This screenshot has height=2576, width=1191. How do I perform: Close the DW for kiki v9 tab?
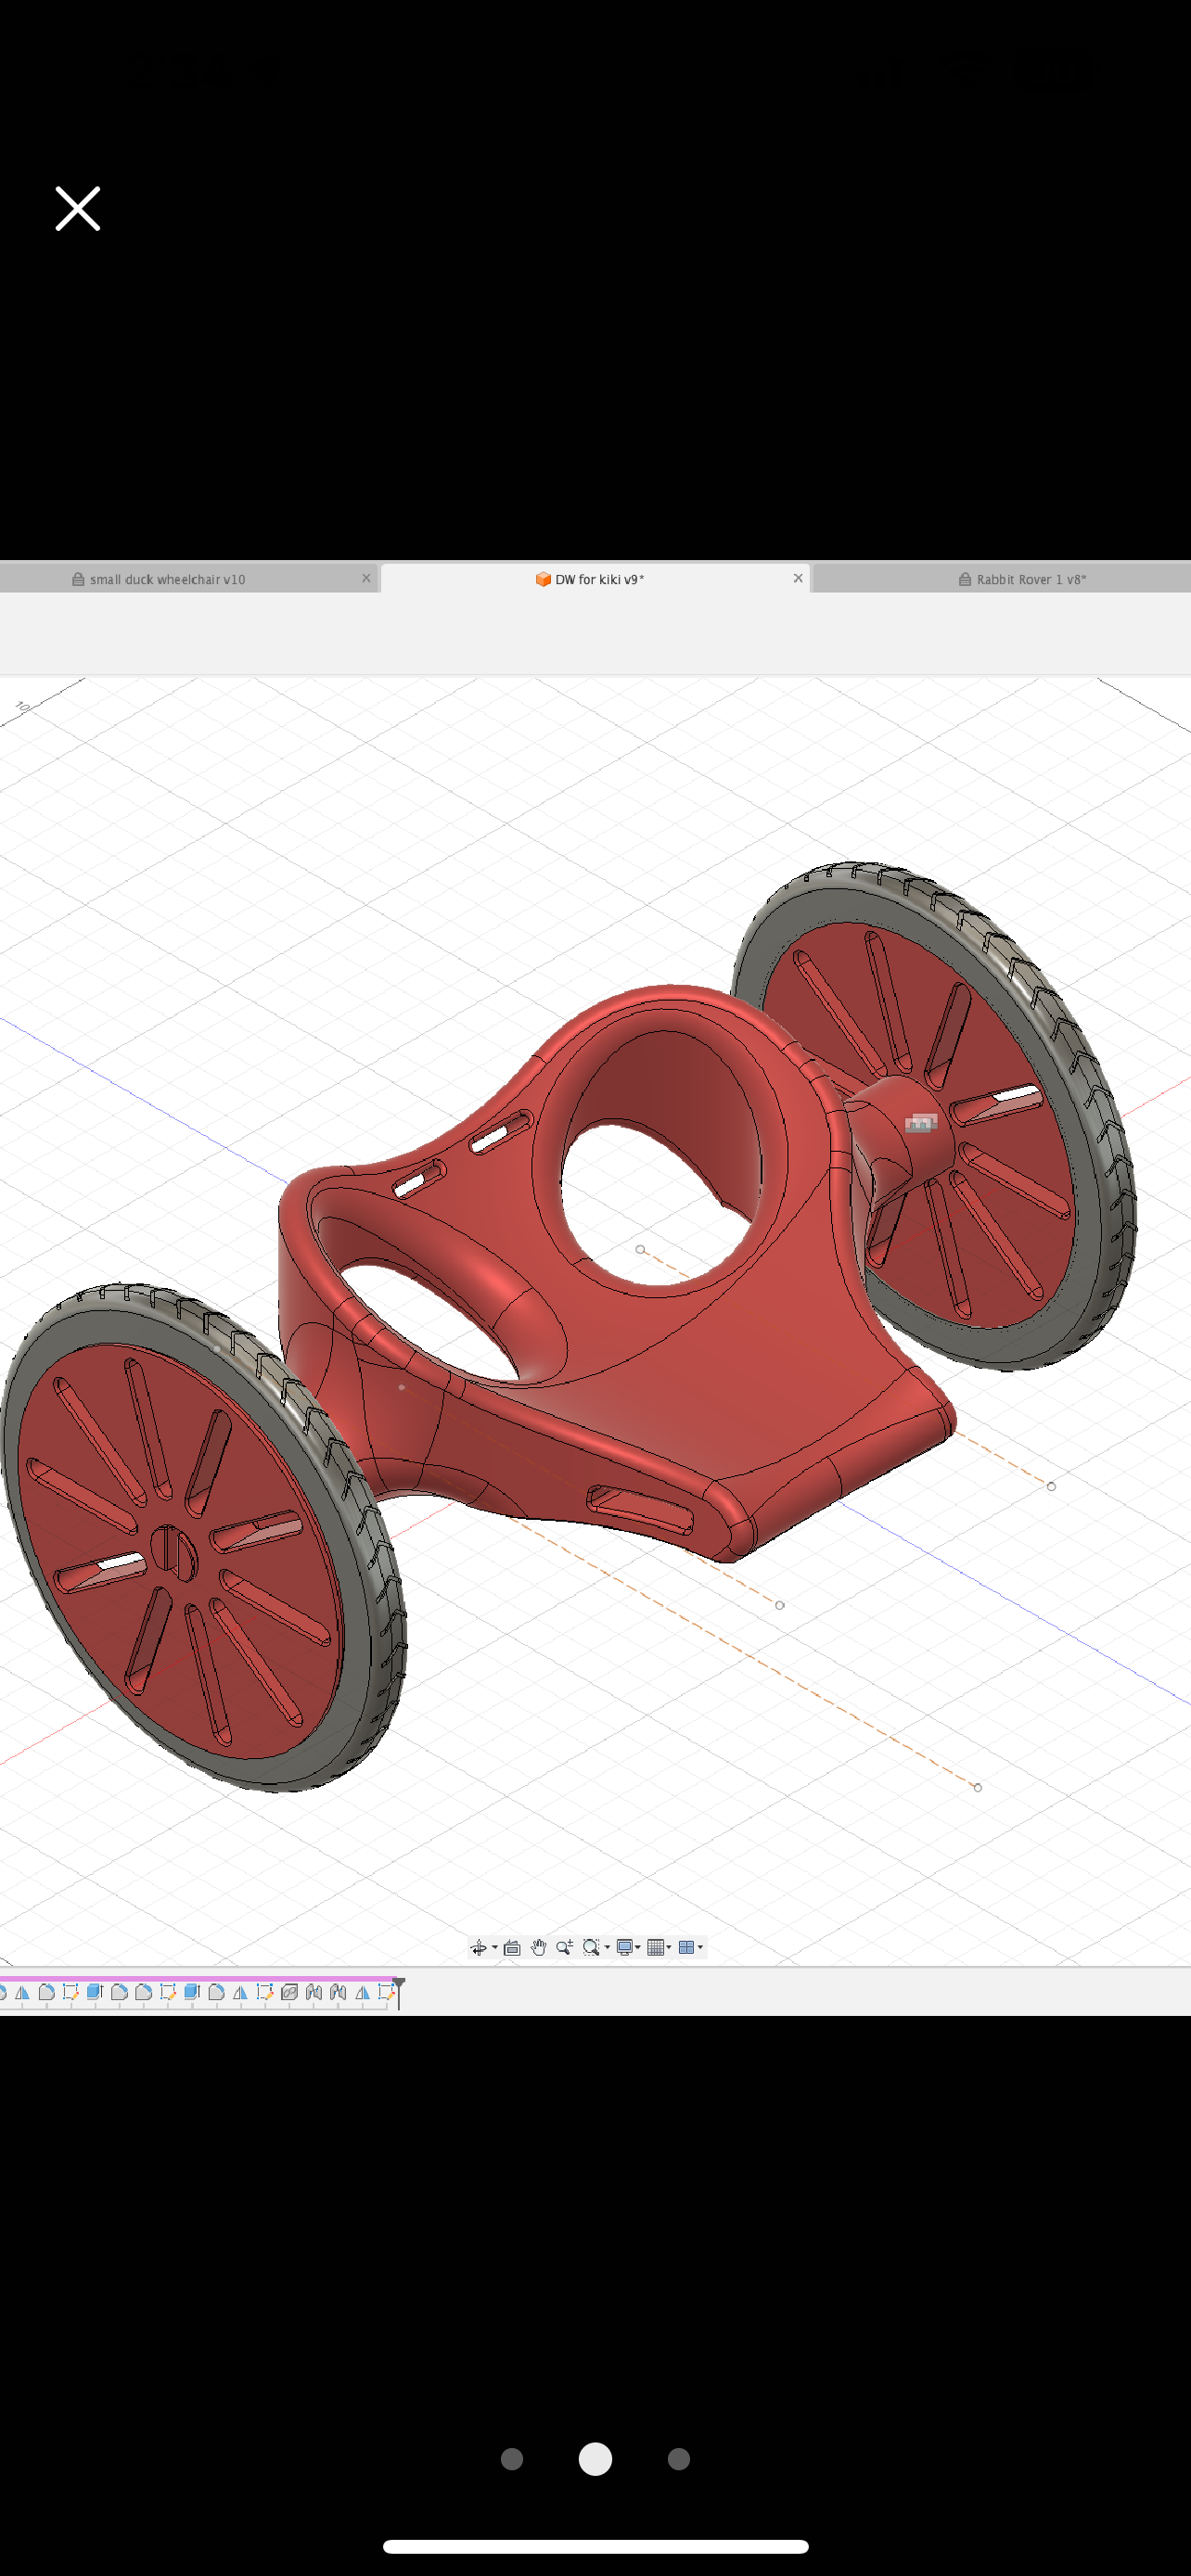tap(798, 578)
